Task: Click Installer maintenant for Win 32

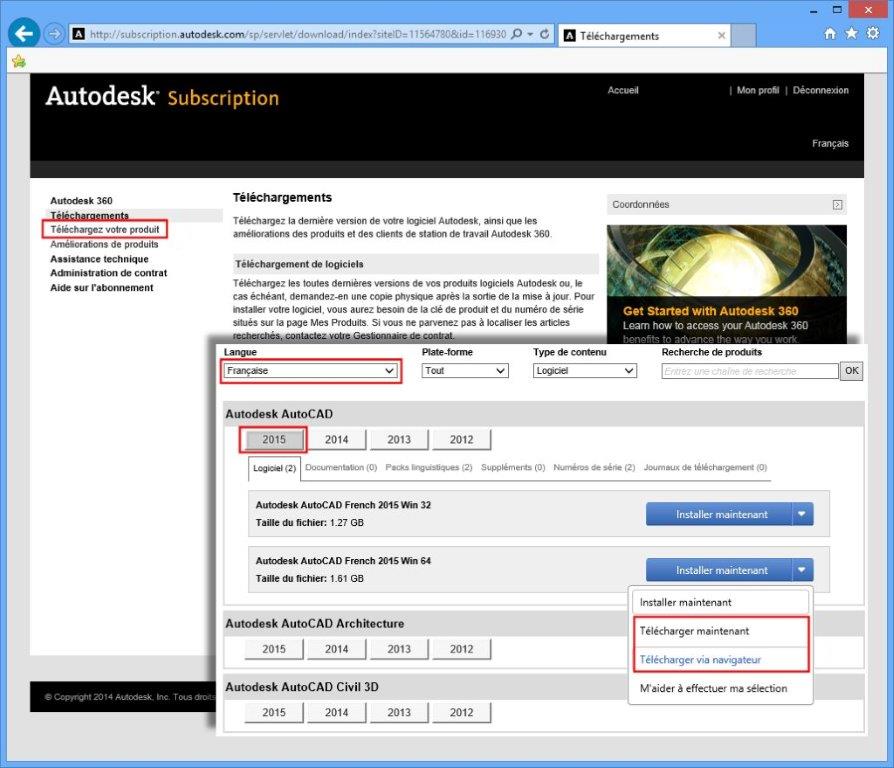Action: pos(719,514)
